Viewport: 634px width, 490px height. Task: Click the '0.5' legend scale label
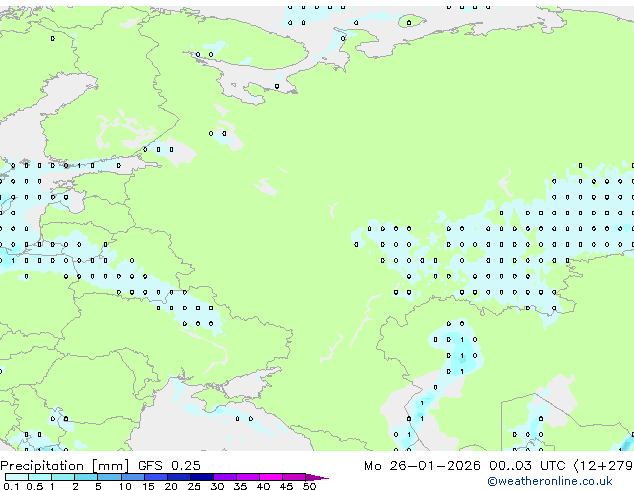pyautogui.click(x=35, y=486)
